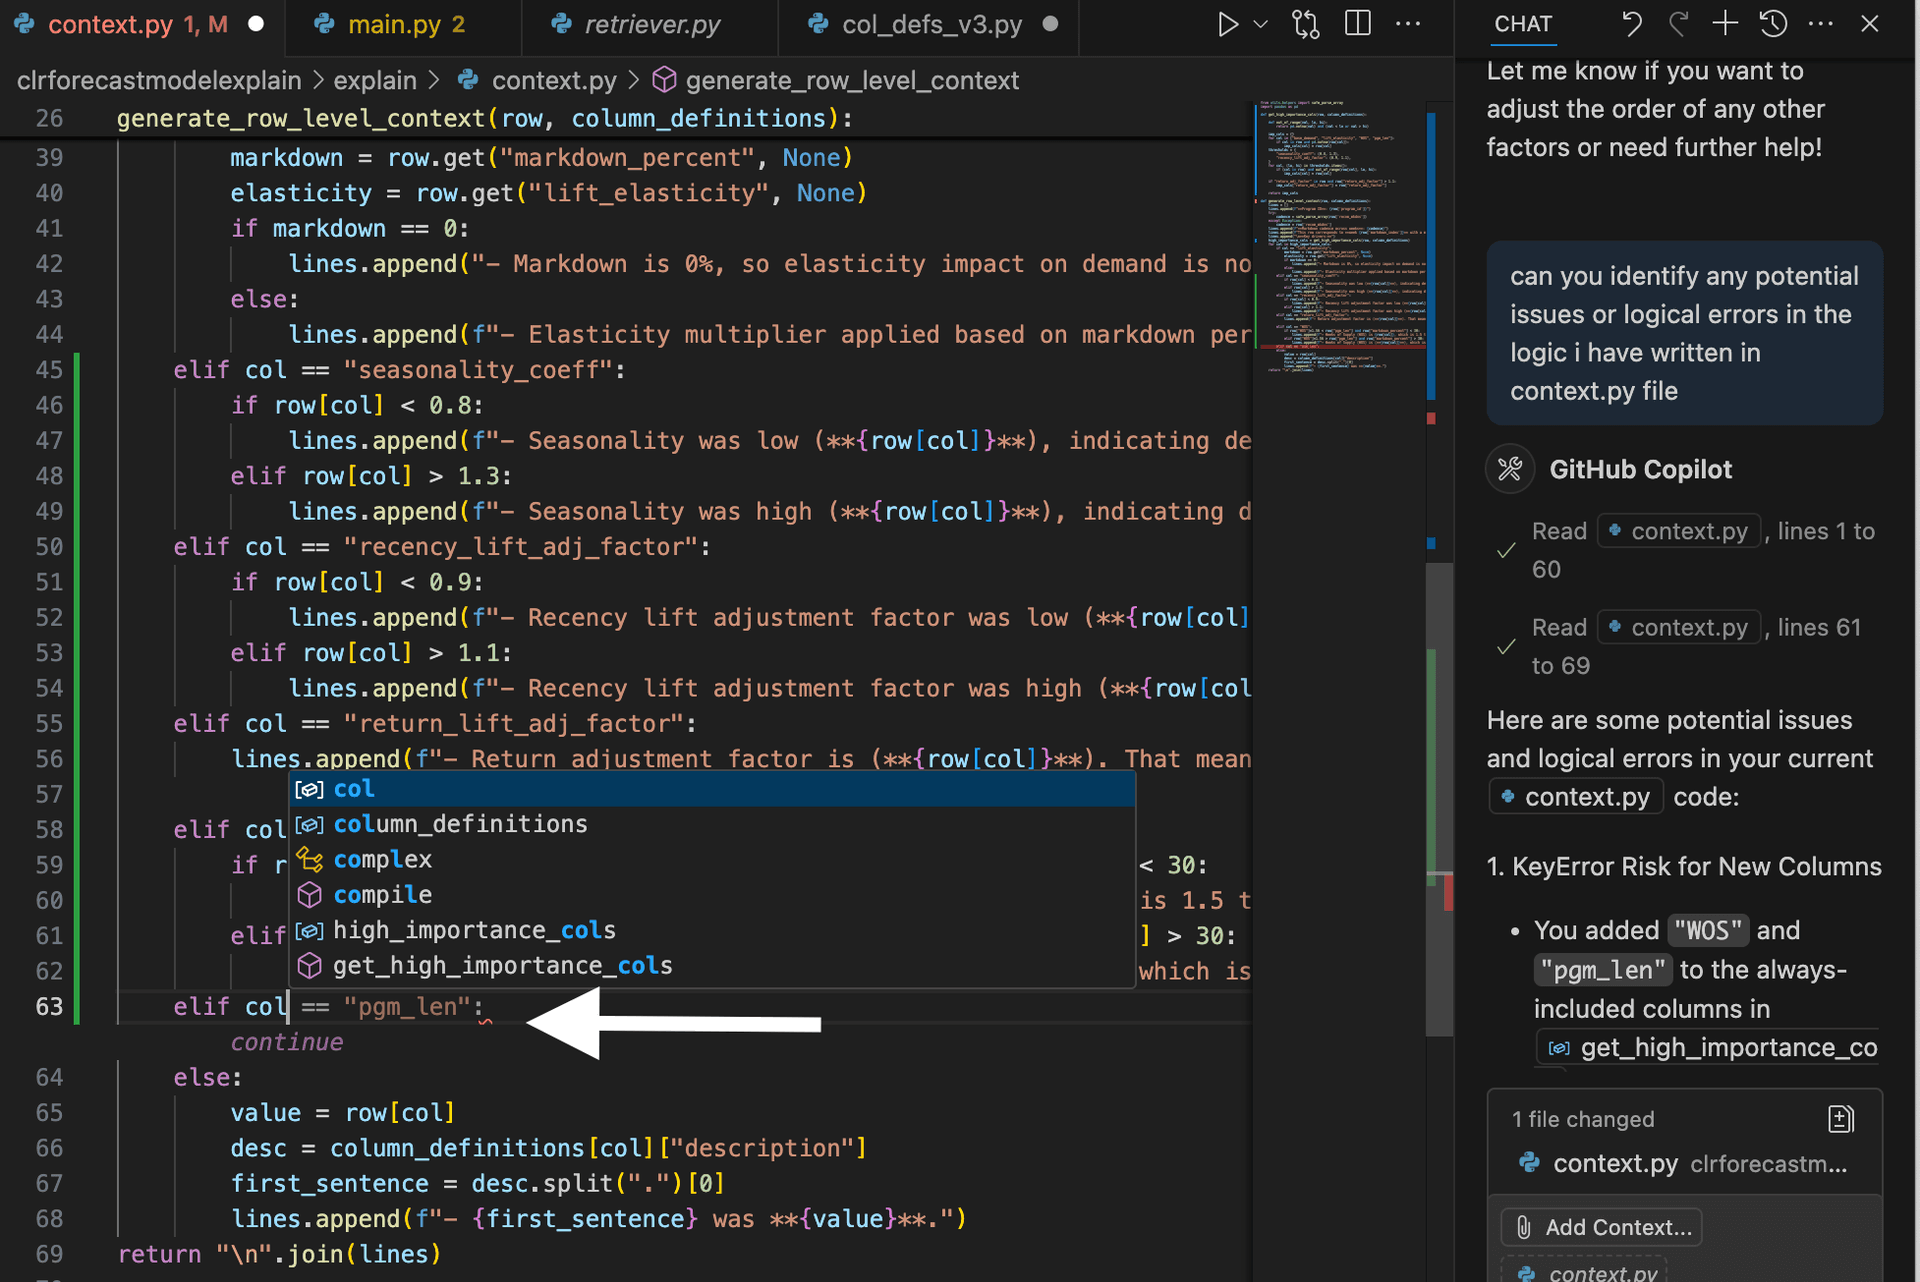Image resolution: width=1920 pixels, height=1282 pixels.
Task: Click the Python icon on retriever.py tab
Action: 560,24
